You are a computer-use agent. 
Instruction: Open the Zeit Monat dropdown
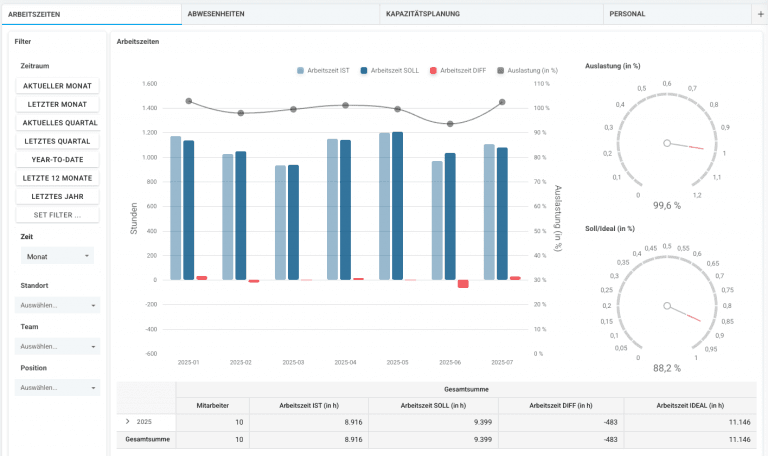coord(57,256)
